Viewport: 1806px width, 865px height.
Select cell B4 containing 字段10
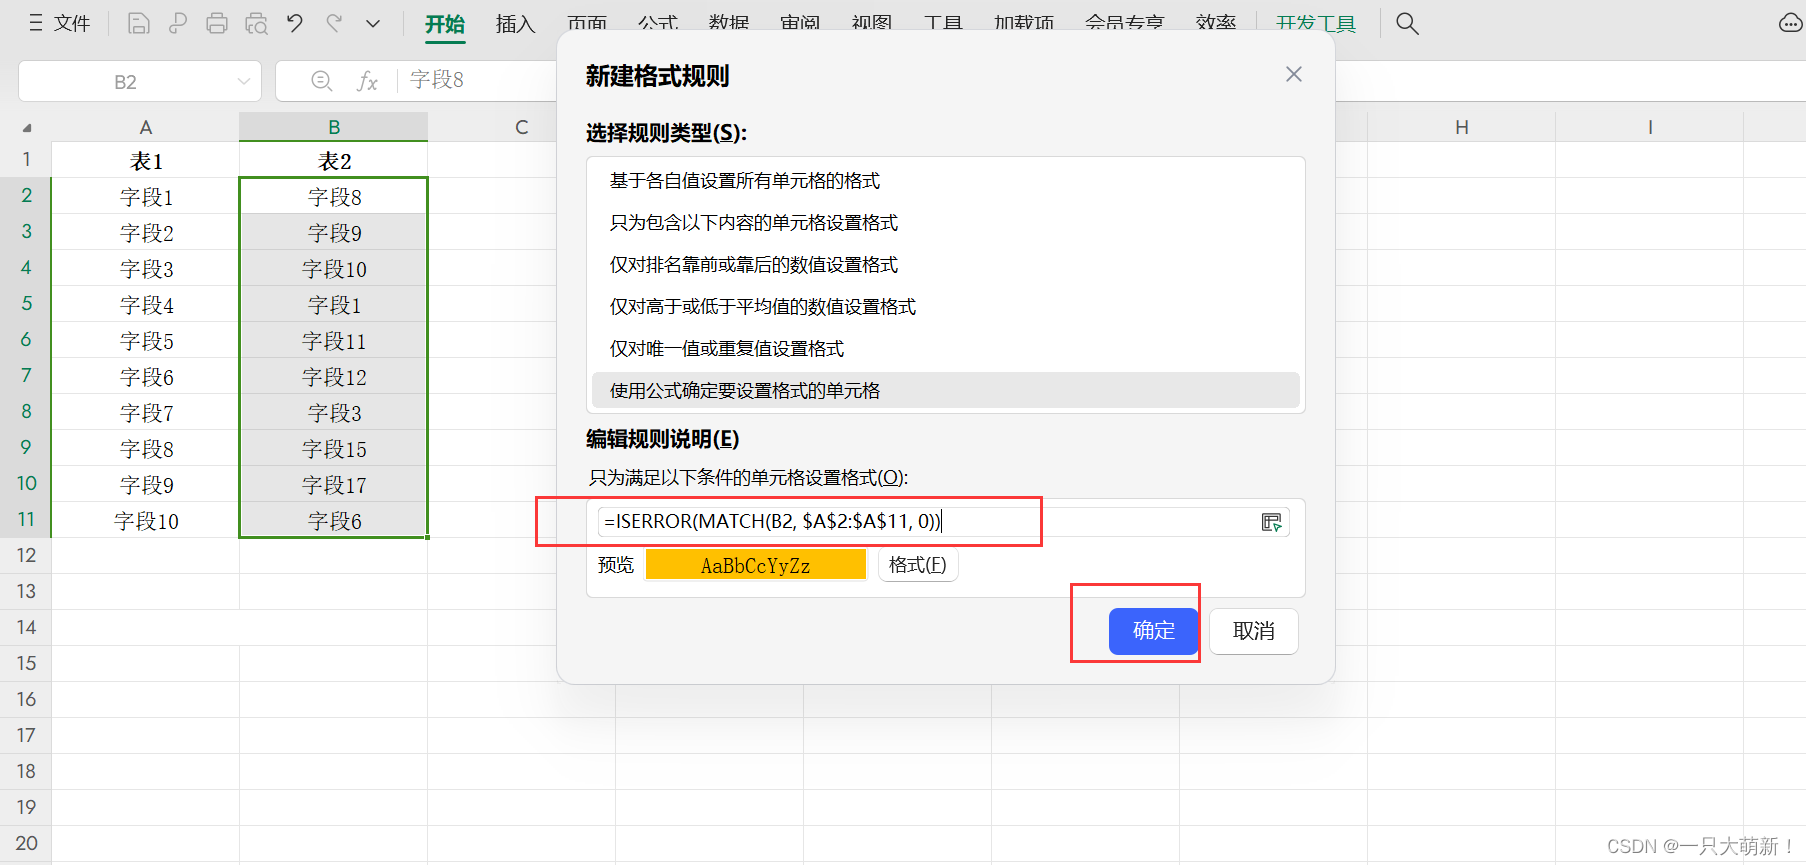[x=334, y=269]
